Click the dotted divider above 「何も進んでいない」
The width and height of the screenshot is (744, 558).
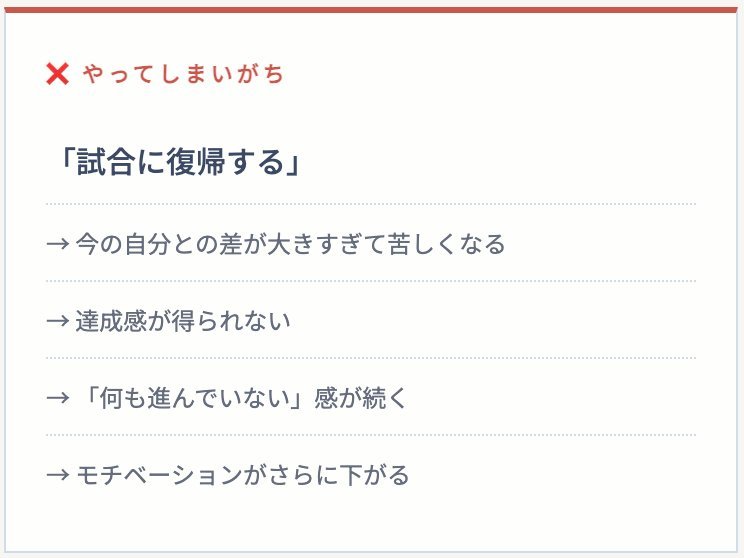point(372,358)
